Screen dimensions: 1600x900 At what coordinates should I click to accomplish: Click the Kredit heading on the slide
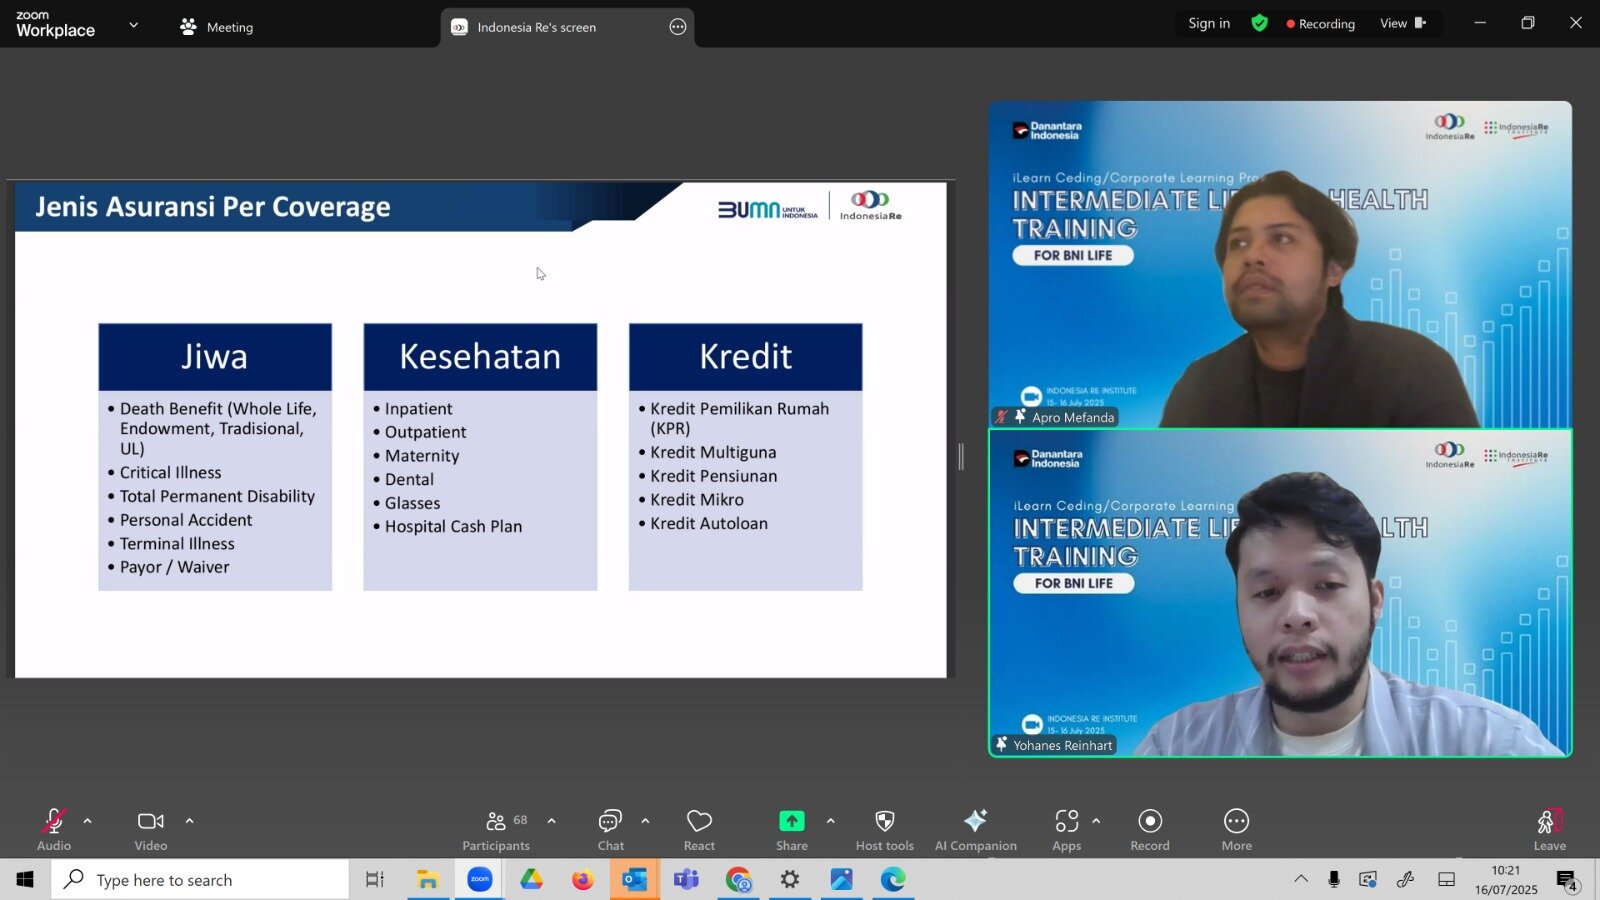(x=745, y=357)
